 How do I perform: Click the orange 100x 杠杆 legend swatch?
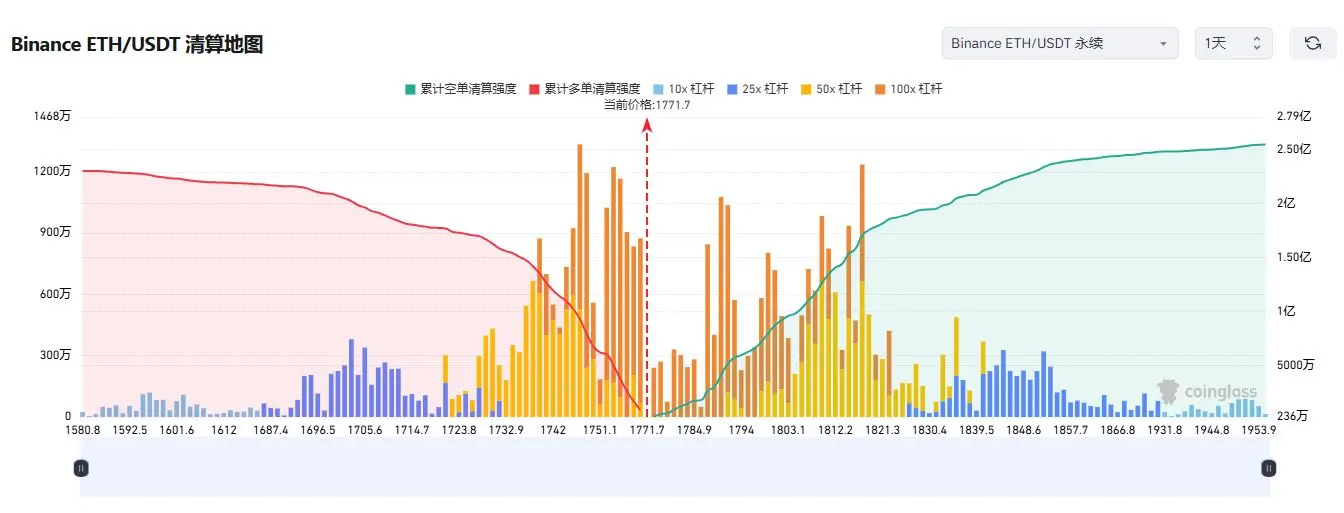pos(880,89)
